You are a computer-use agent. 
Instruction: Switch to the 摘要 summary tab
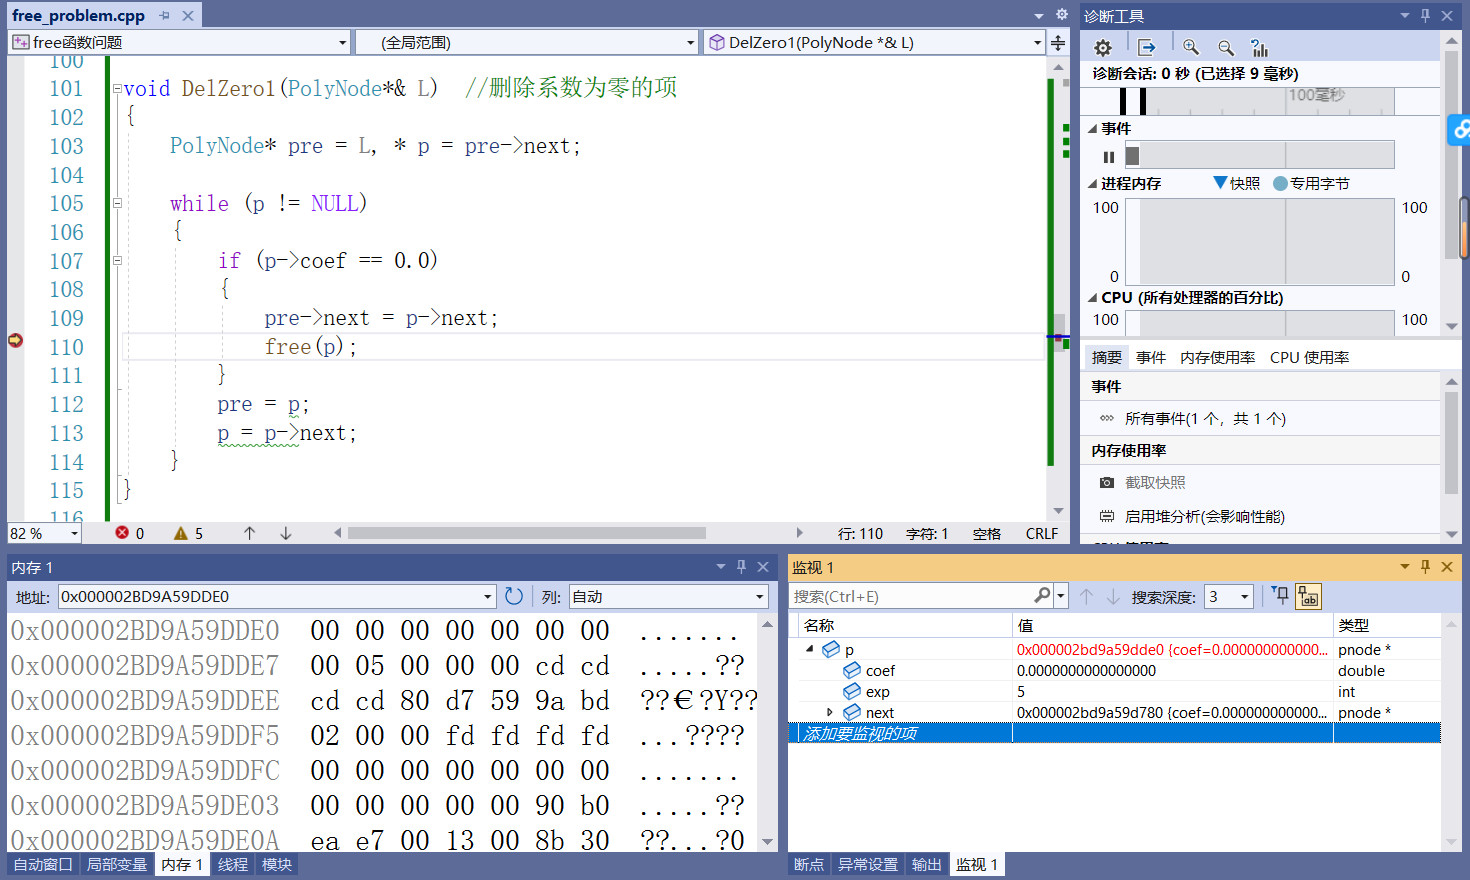[1106, 357]
